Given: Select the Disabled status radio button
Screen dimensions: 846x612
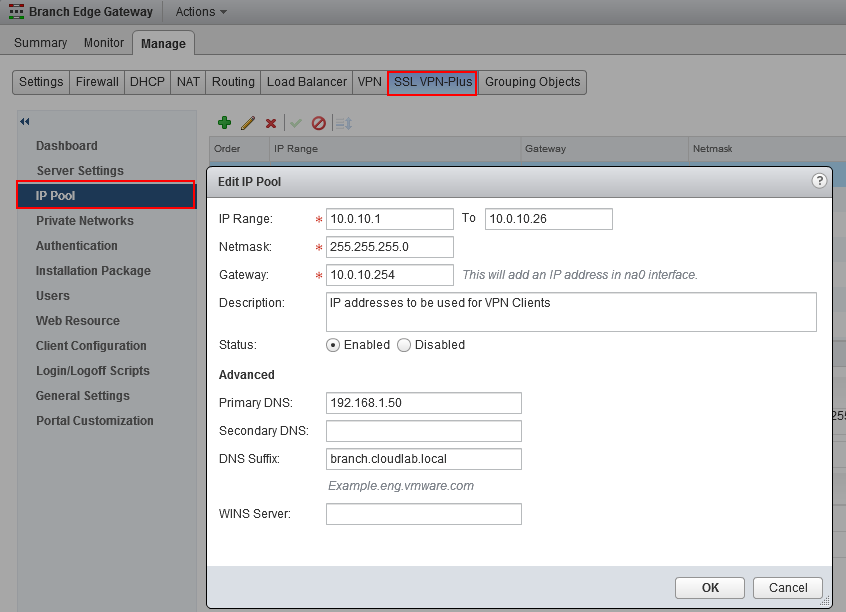Looking at the screenshot, I should (404, 345).
